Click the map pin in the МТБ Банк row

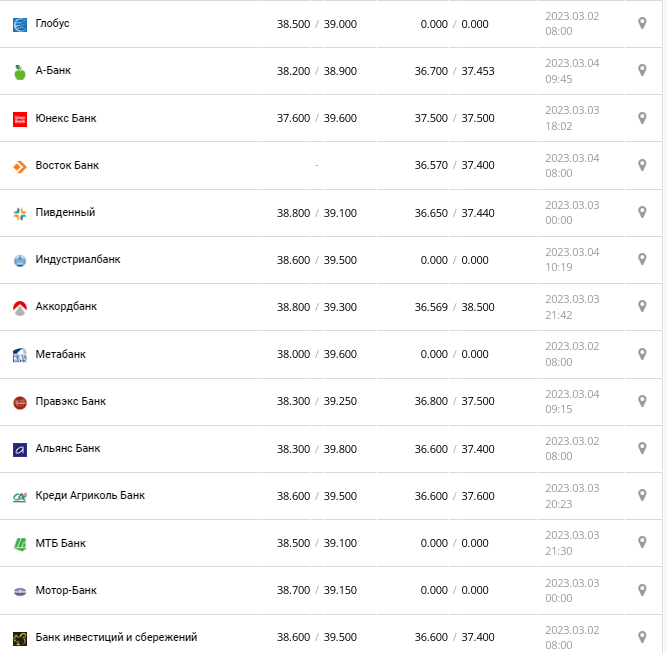pos(642,543)
